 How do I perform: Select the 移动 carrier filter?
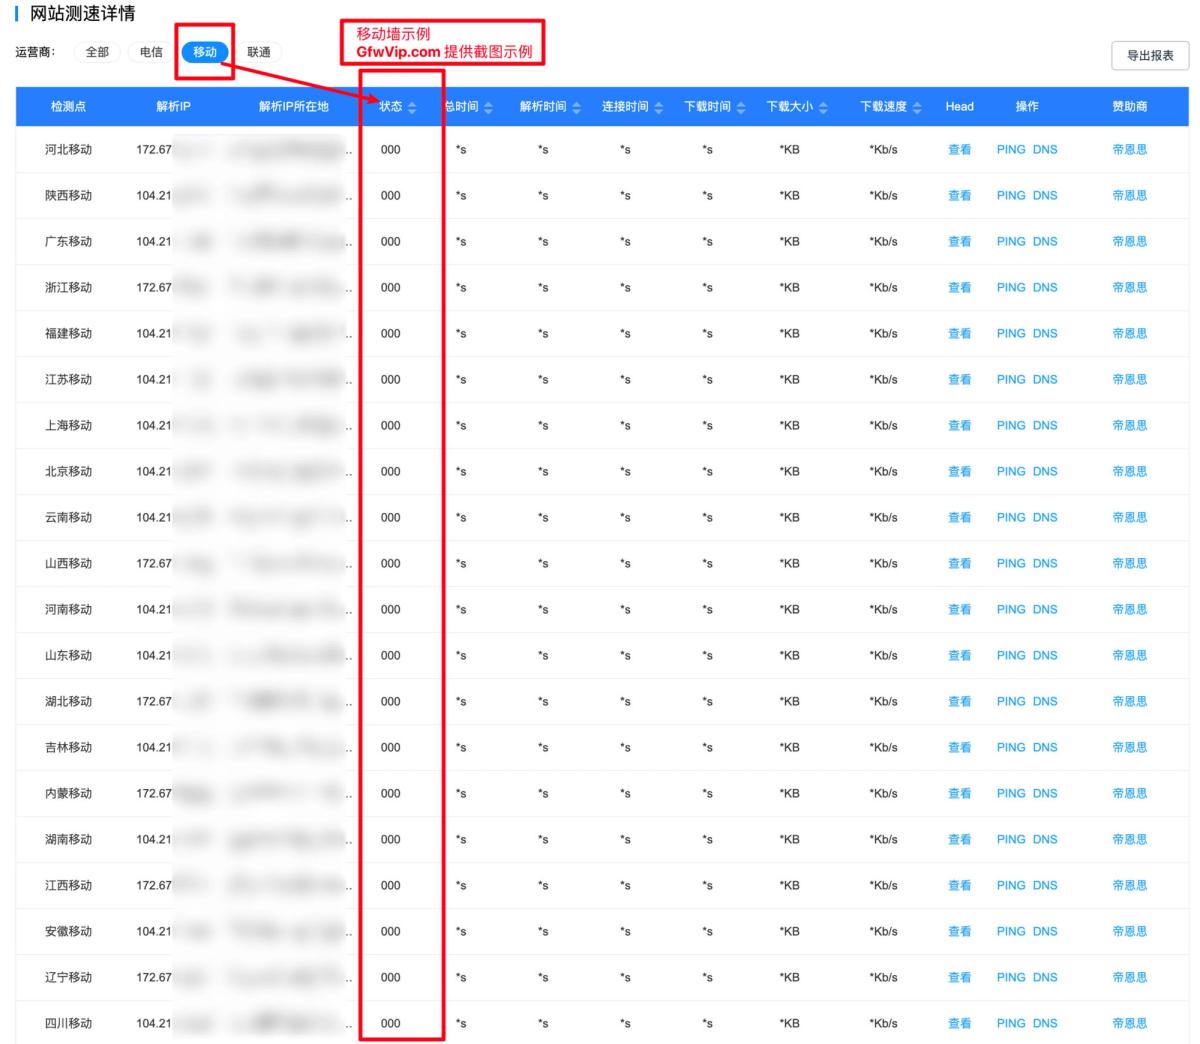(x=205, y=52)
